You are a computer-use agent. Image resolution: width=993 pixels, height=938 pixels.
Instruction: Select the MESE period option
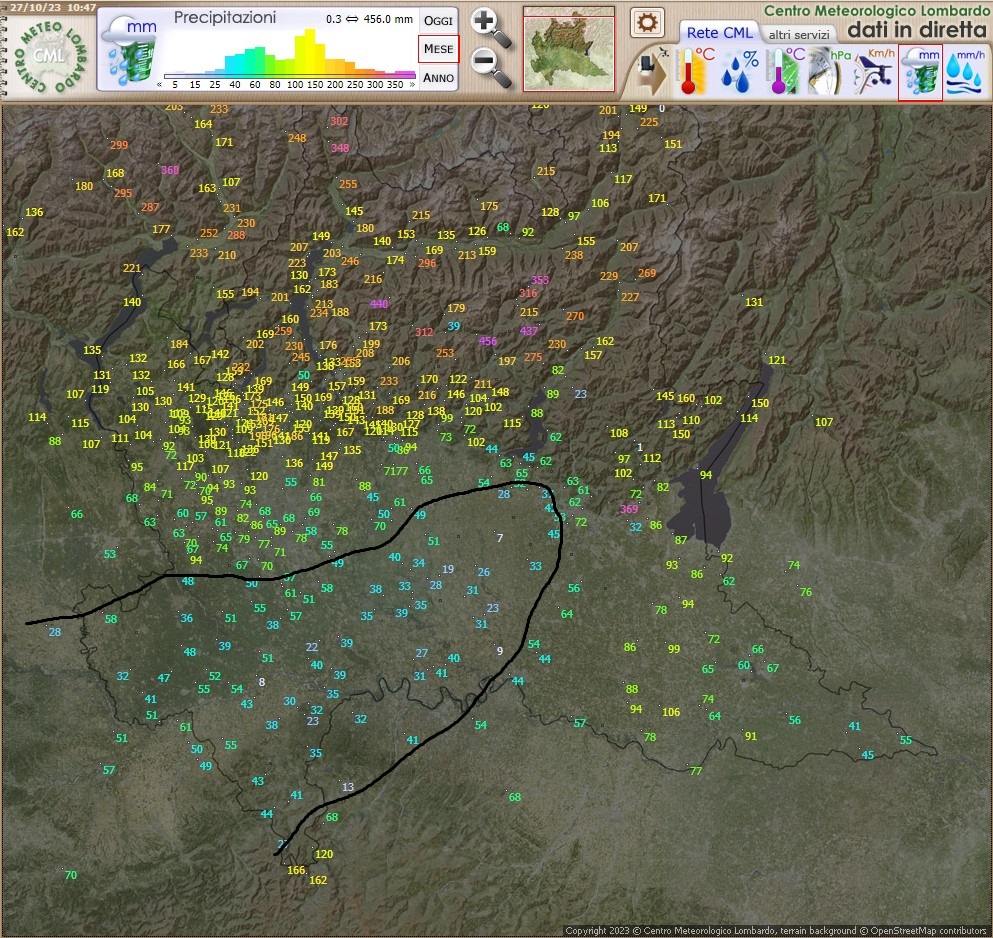pos(438,49)
